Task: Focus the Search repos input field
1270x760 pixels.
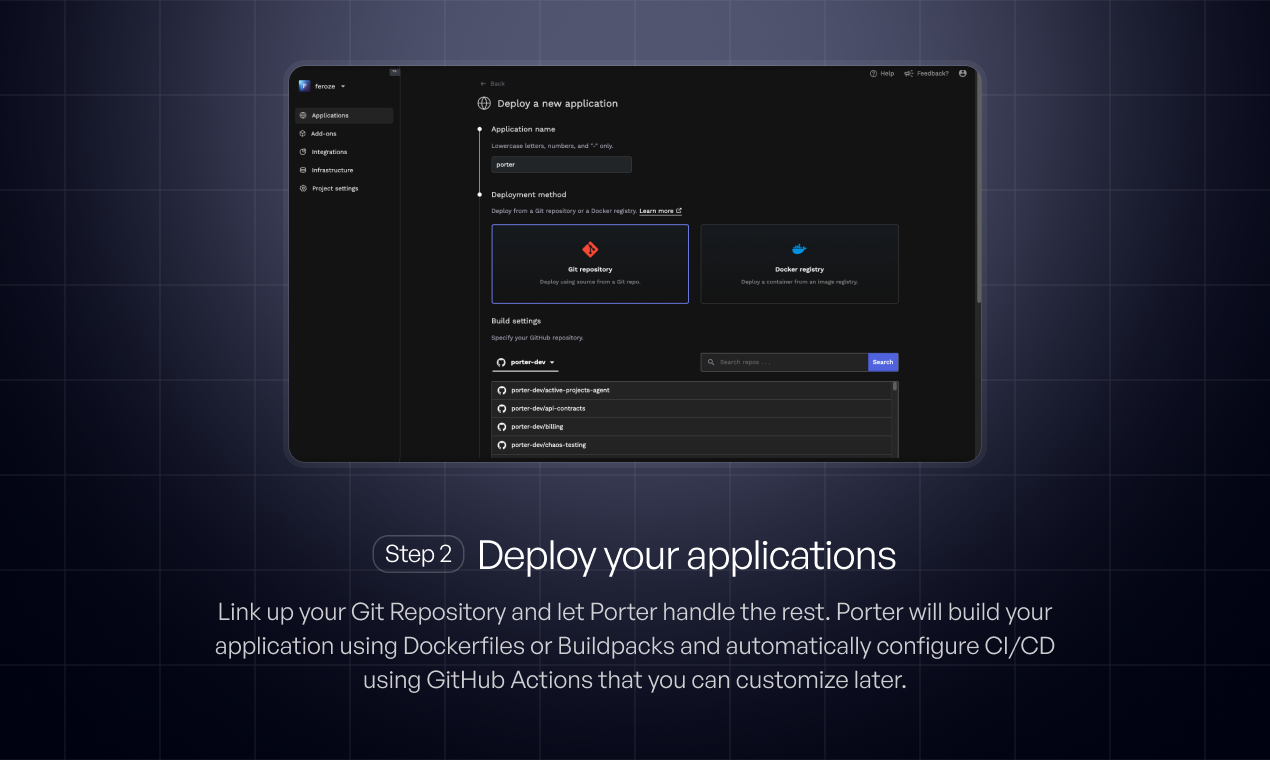Action: tap(785, 362)
